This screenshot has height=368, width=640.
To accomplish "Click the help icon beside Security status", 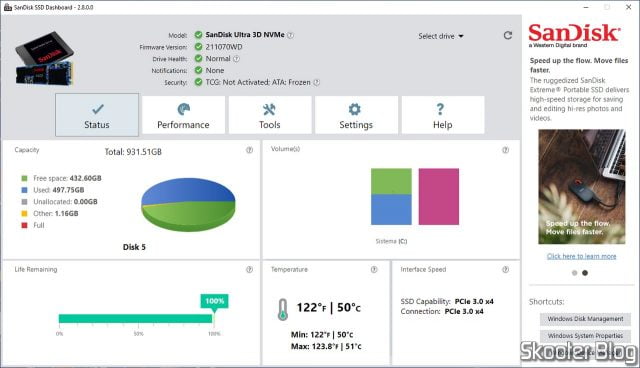I will [316, 82].
